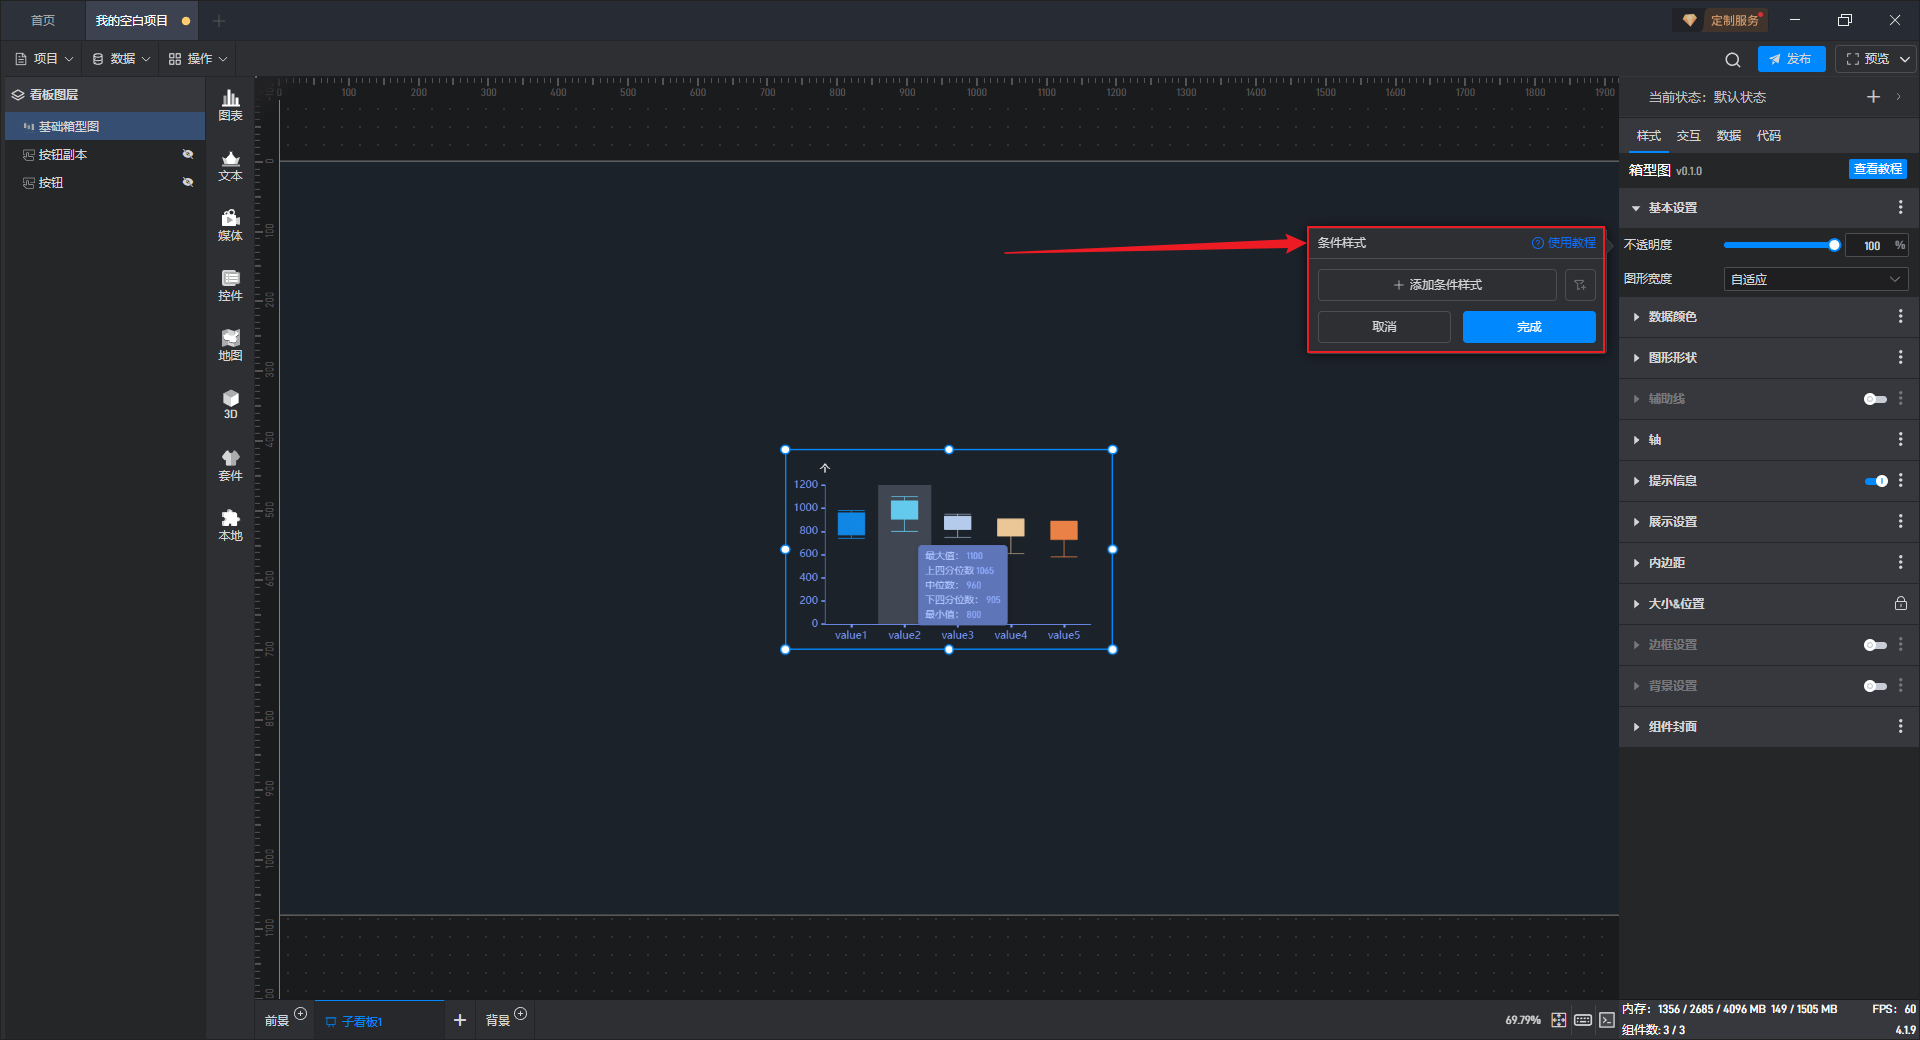Show the hidden 按钮副本 layer
This screenshot has height=1040, width=1920.
point(187,154)
